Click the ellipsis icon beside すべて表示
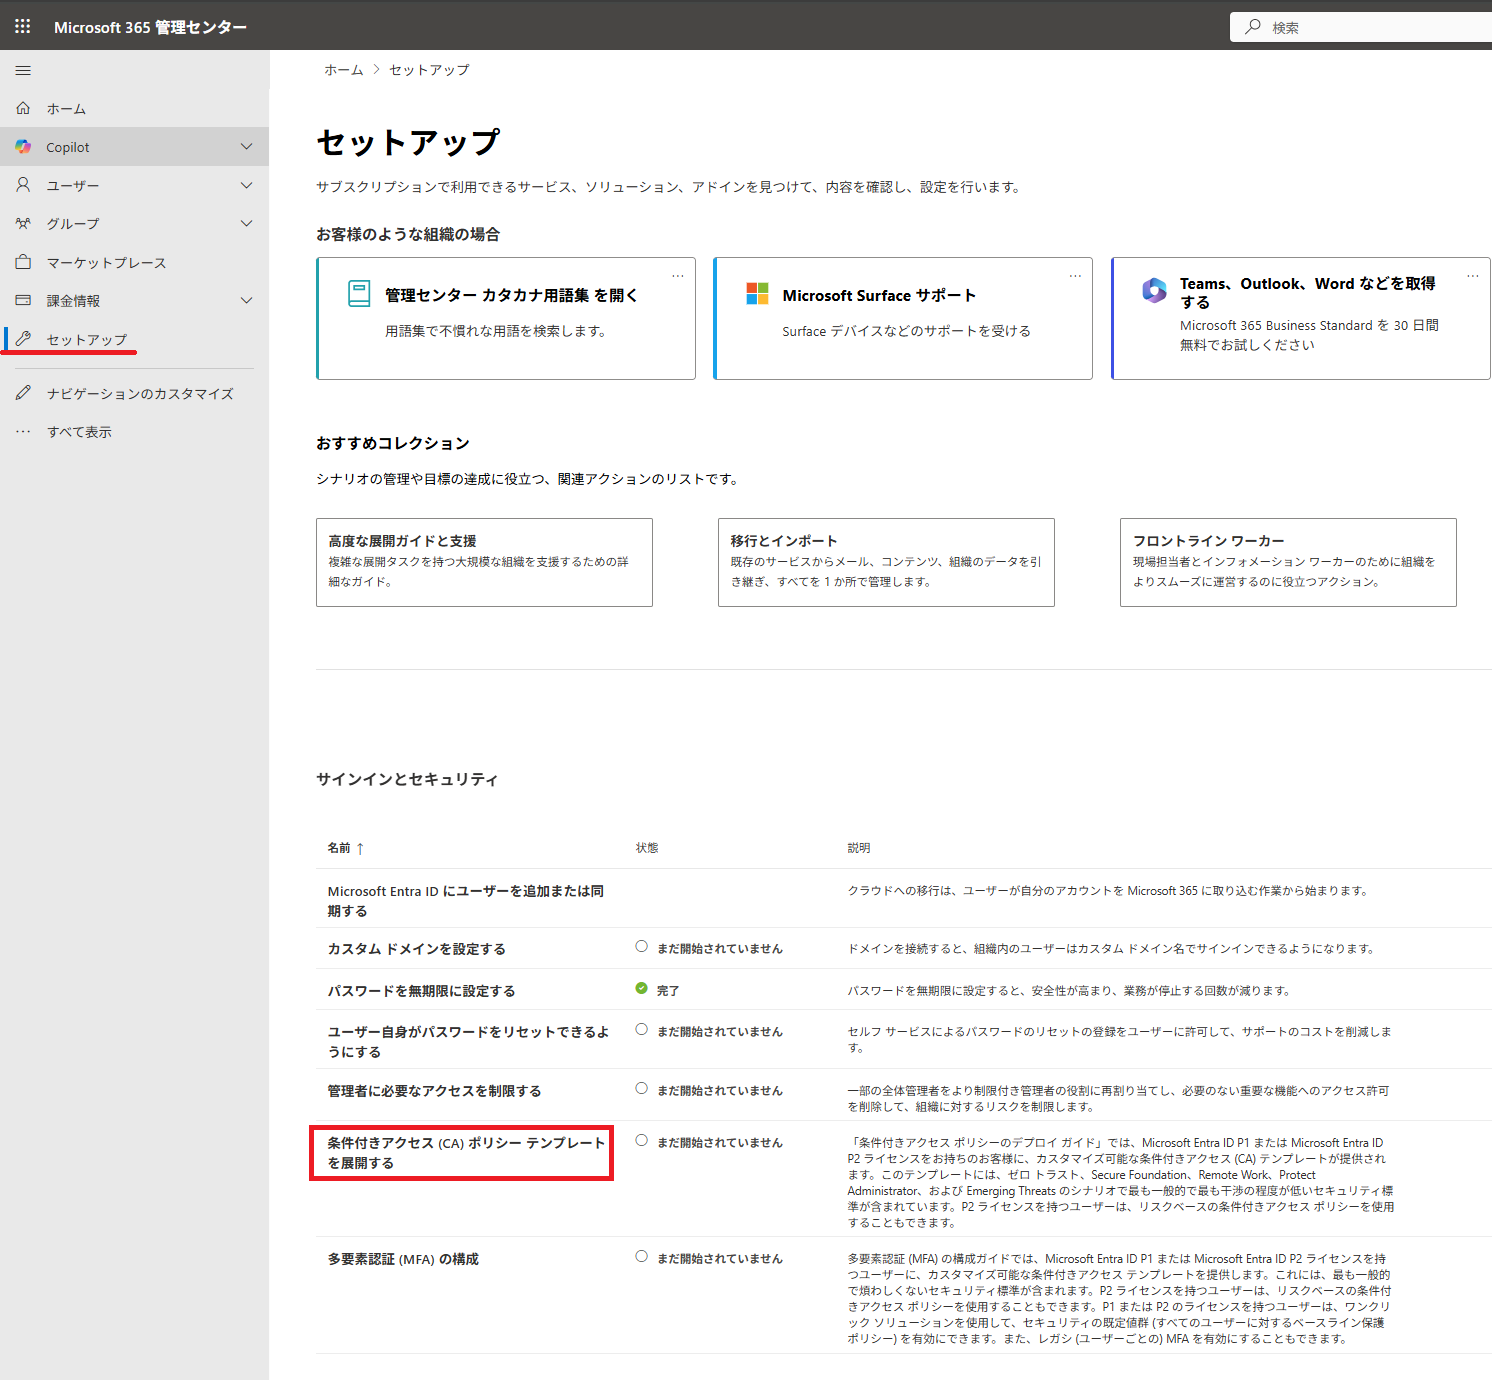 pyautogui.click(x=23, y=432)
